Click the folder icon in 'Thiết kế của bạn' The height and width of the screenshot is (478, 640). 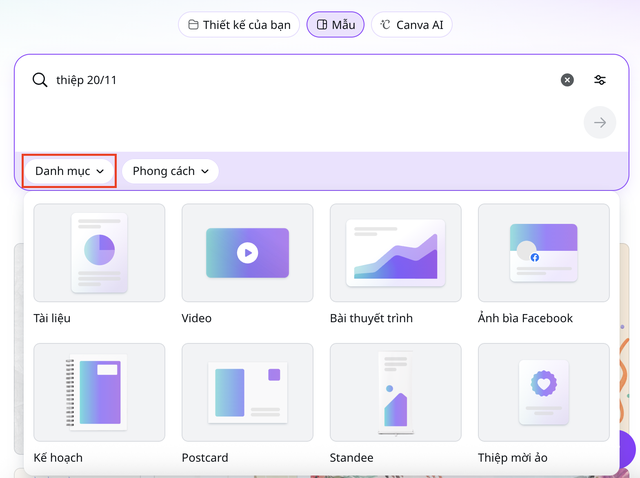coord(193,25)
